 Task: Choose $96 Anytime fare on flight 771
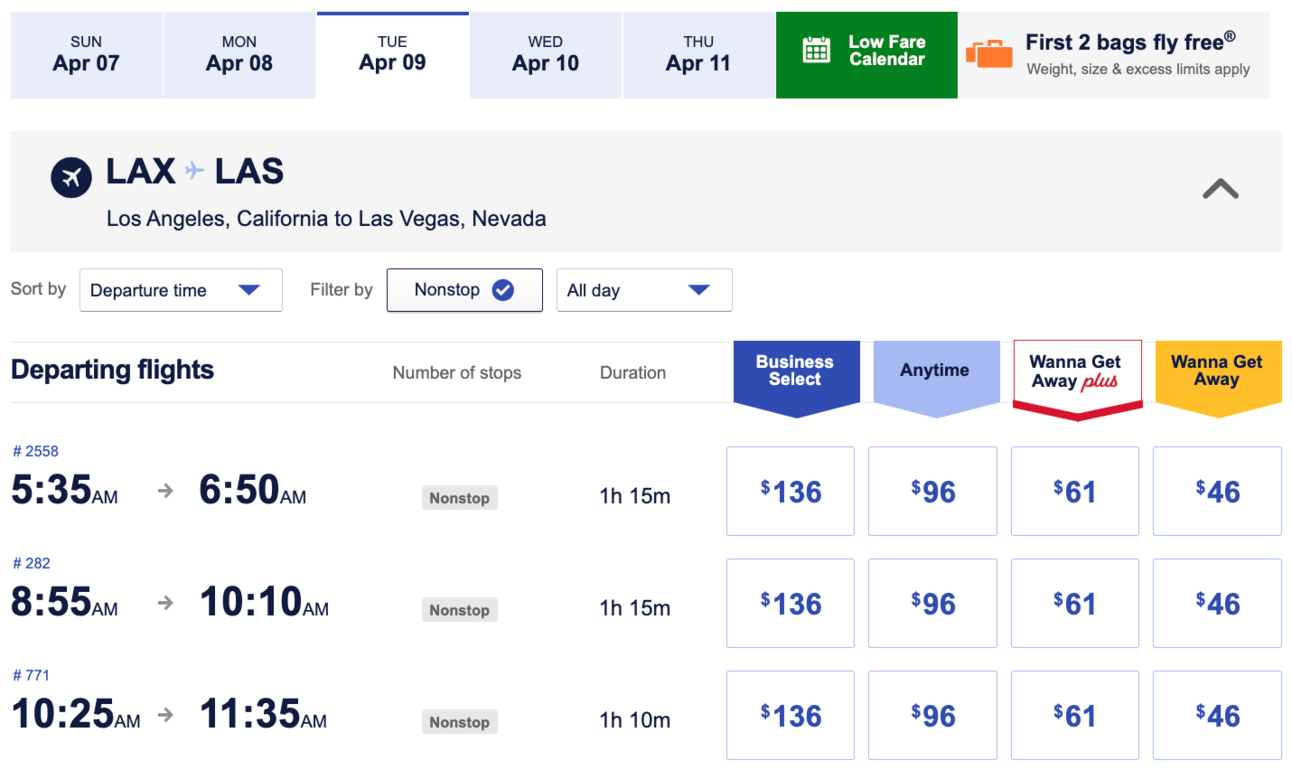point(932,715)
